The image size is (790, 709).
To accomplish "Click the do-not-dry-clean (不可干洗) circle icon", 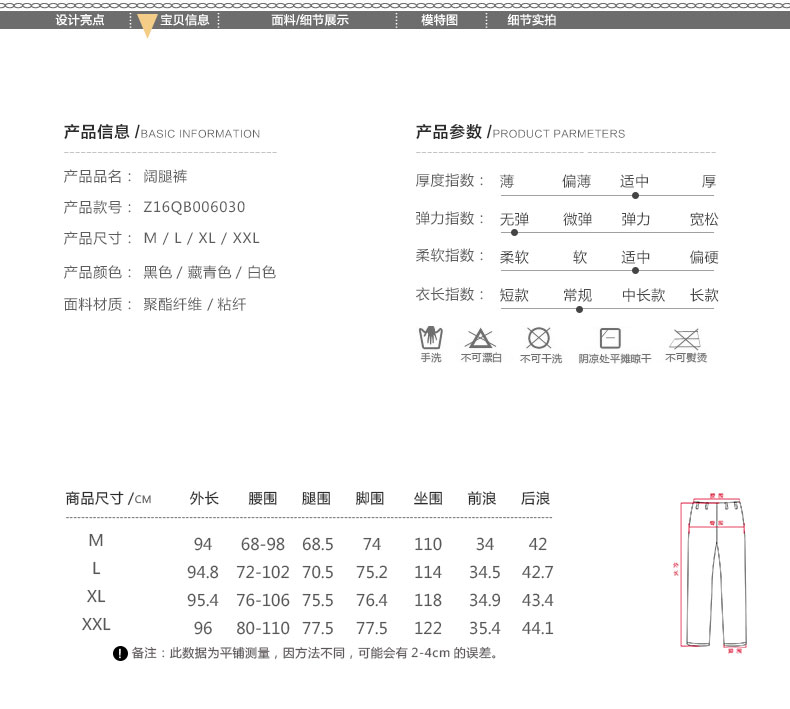I will click(x=539, y=337).
